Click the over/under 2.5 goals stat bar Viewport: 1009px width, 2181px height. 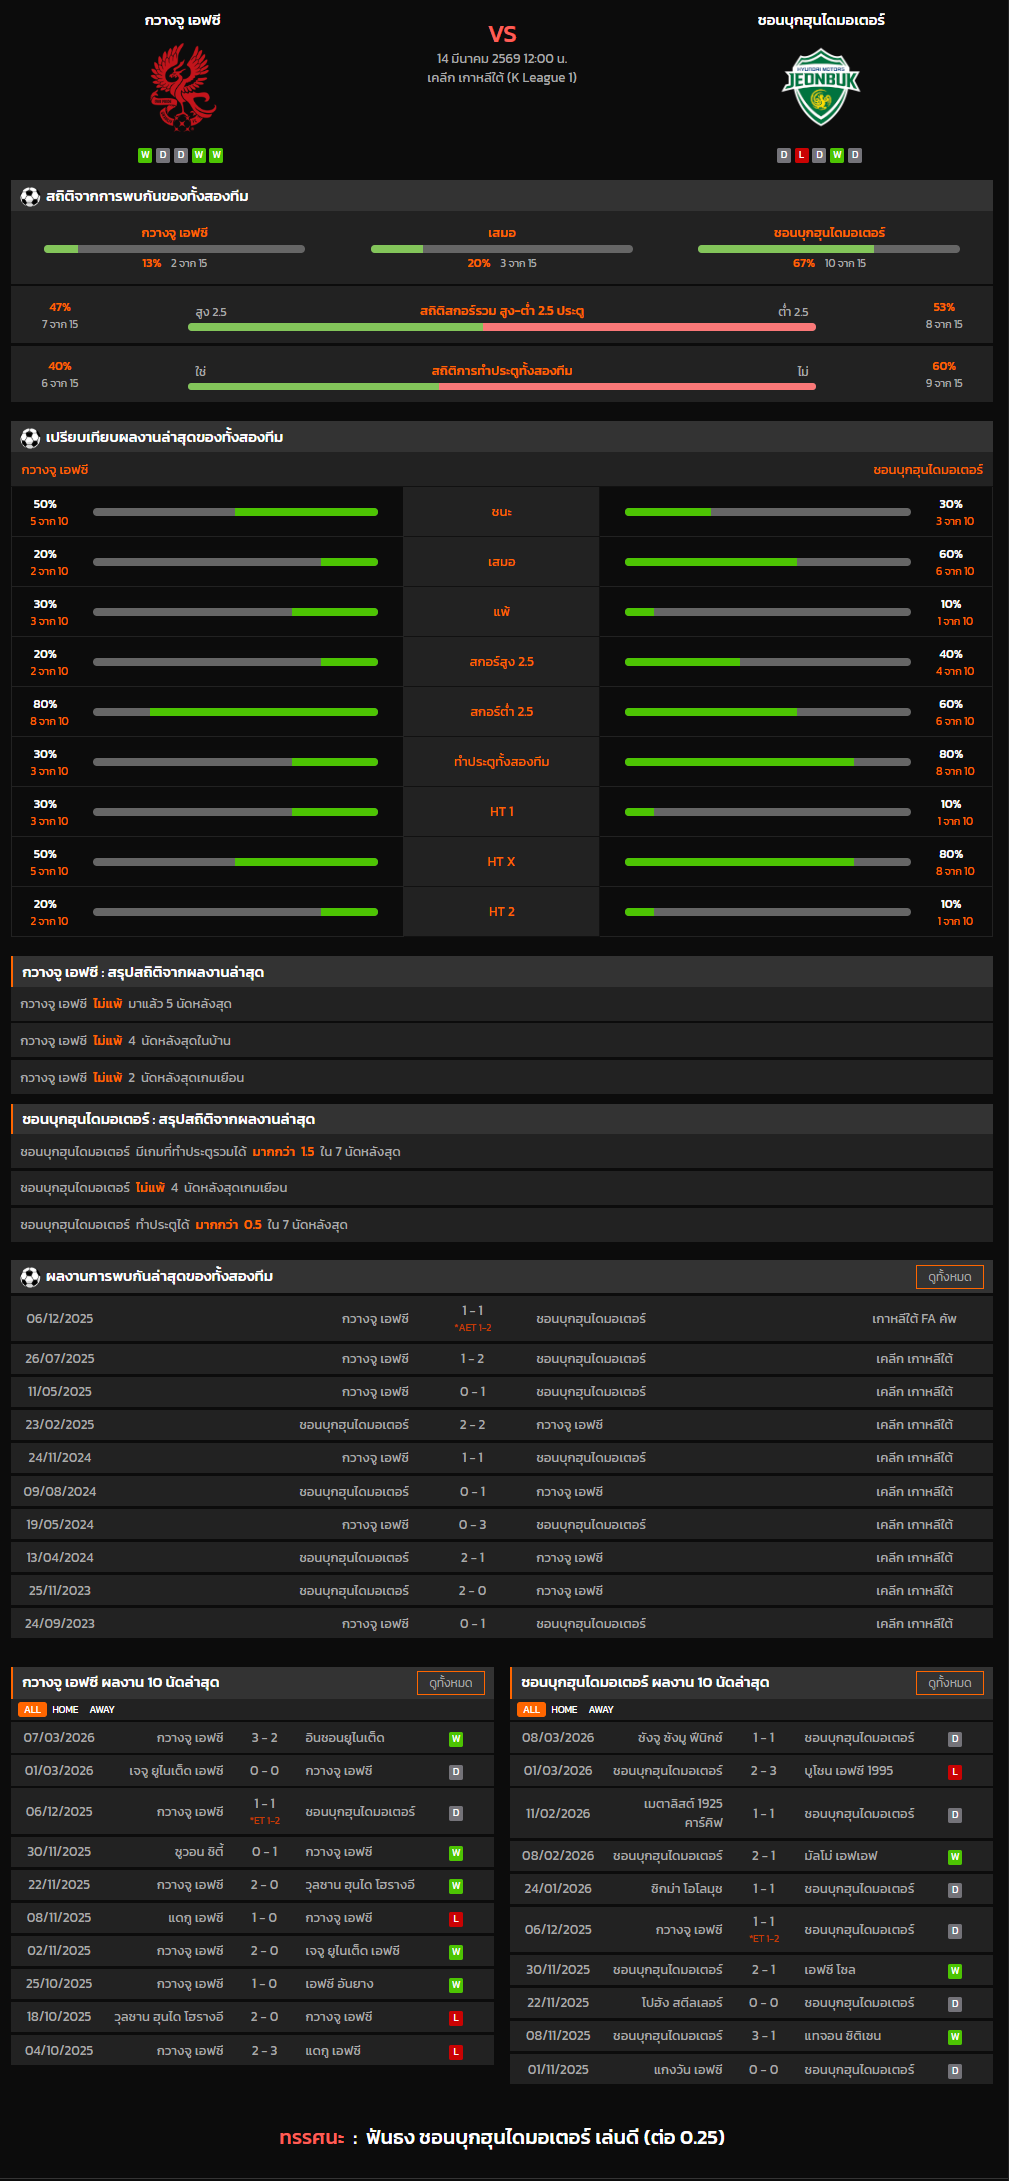[501, 326]
